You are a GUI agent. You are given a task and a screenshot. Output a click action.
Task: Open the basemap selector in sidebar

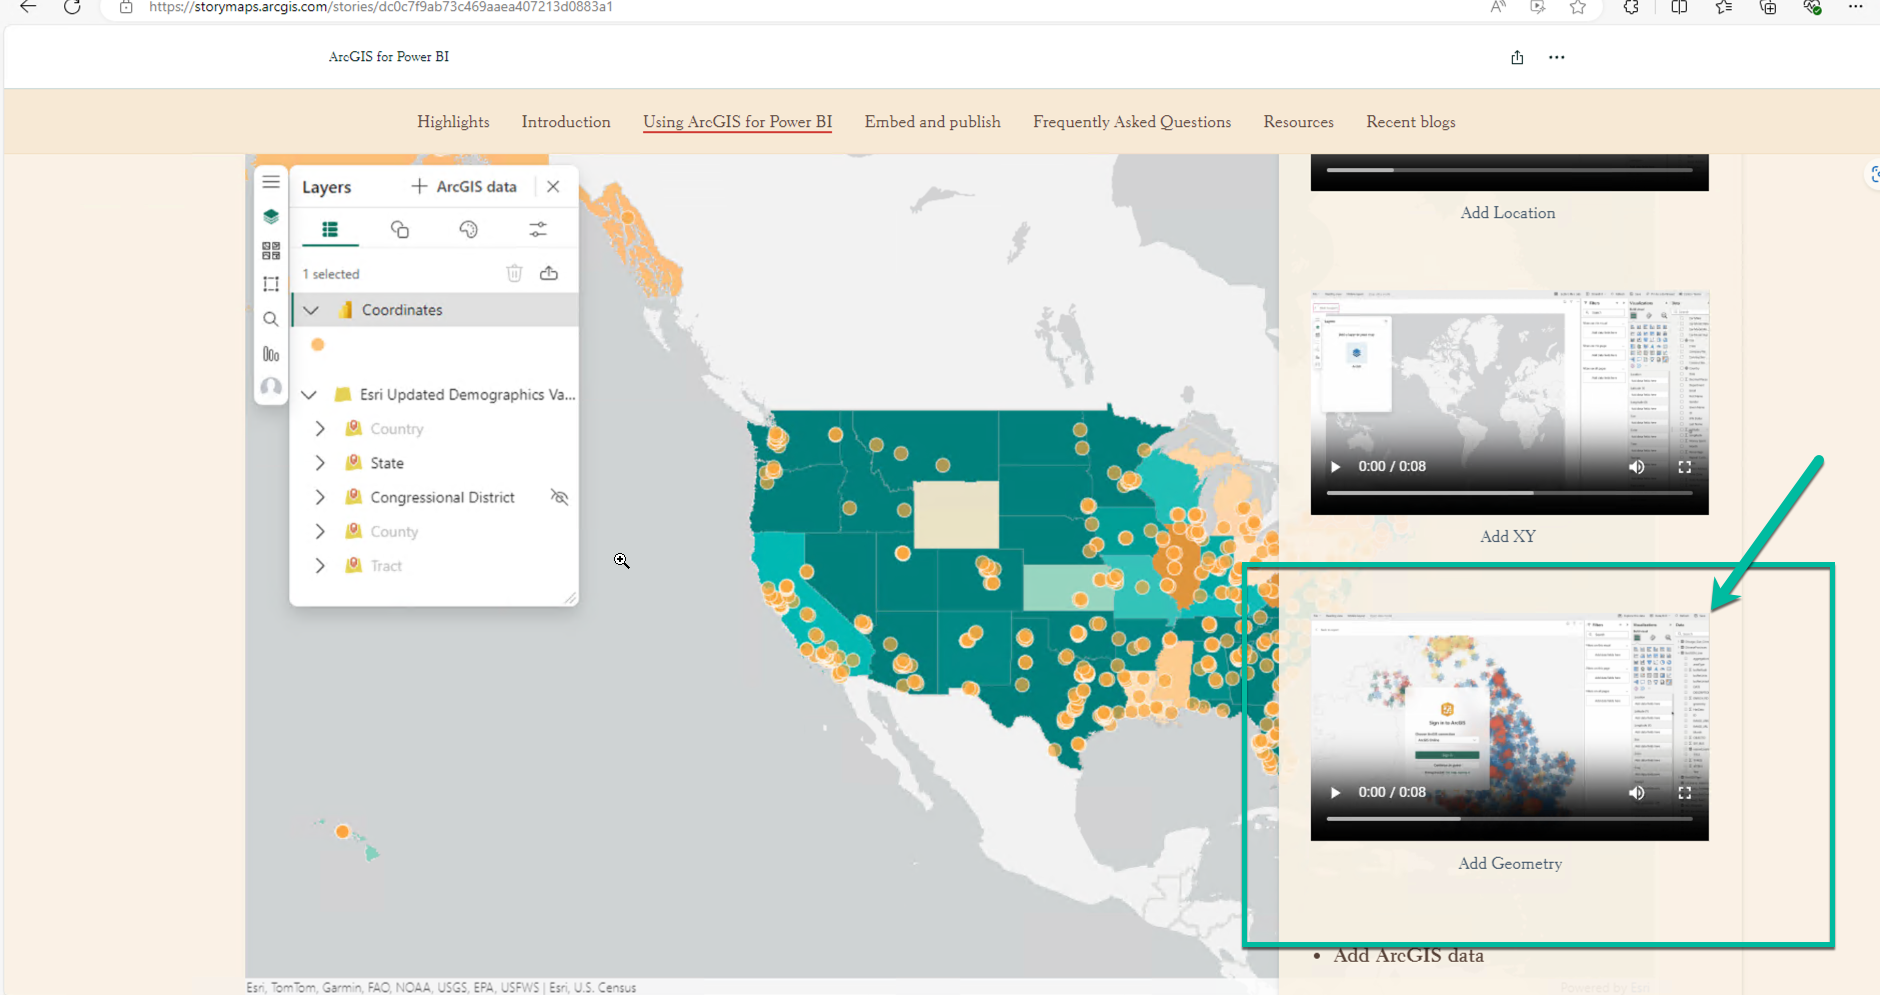(x=271, y=251)
